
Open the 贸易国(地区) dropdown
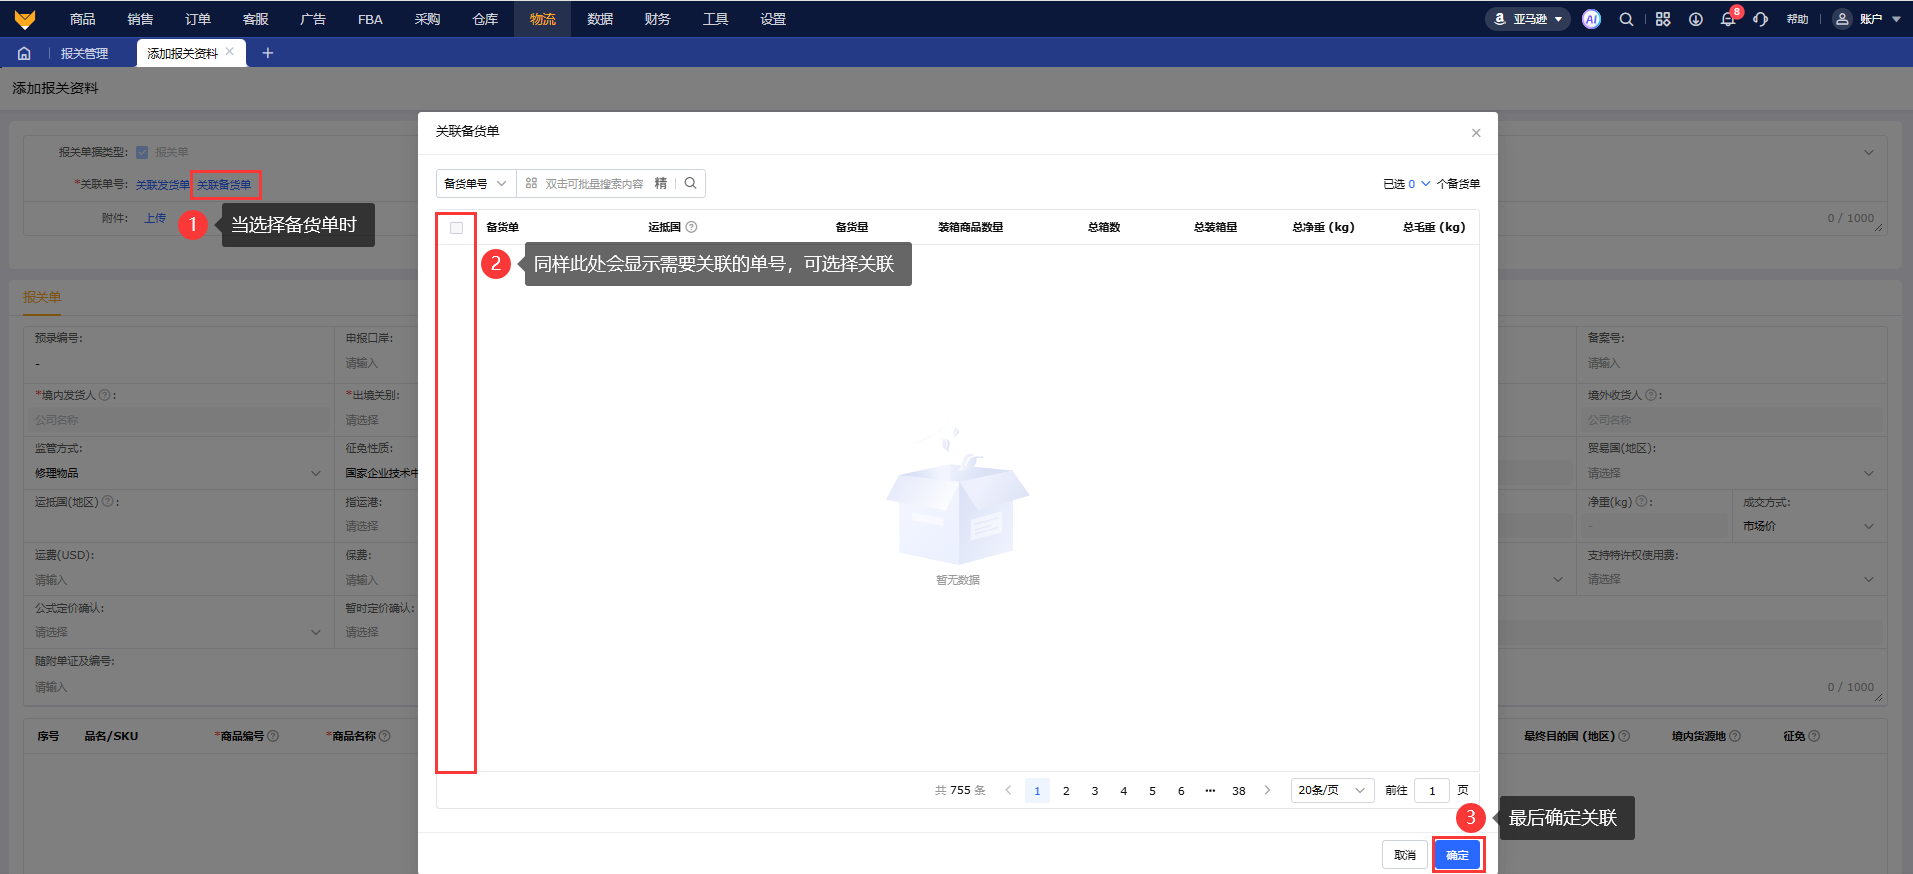[1730, 473]
